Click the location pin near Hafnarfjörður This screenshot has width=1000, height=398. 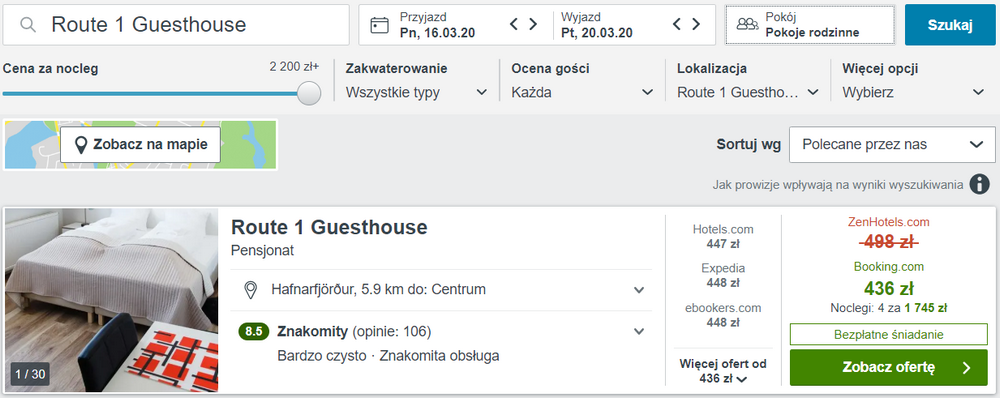(251, 290)
